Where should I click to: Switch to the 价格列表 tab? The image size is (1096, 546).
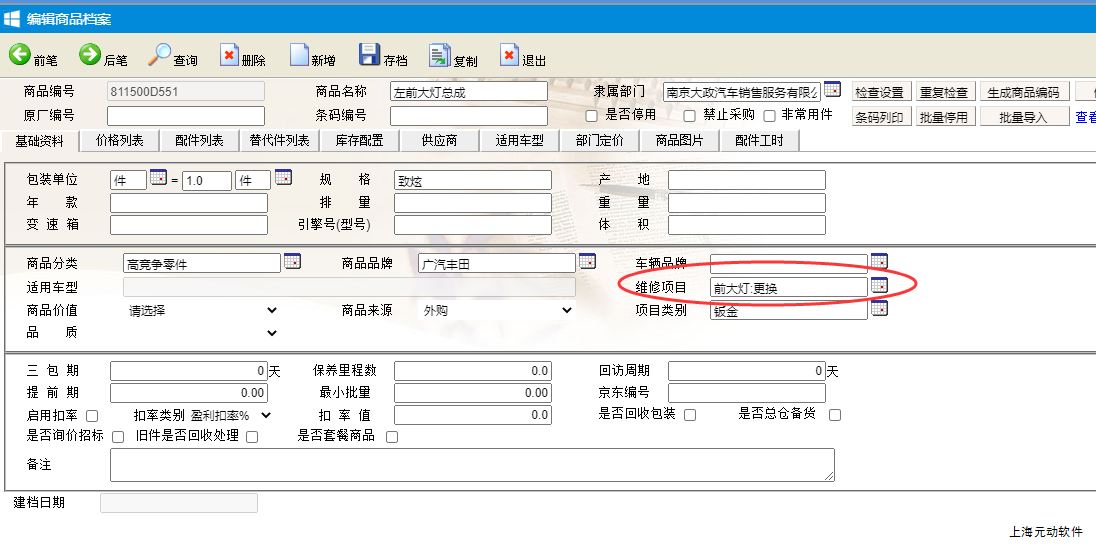coord(120,141)
